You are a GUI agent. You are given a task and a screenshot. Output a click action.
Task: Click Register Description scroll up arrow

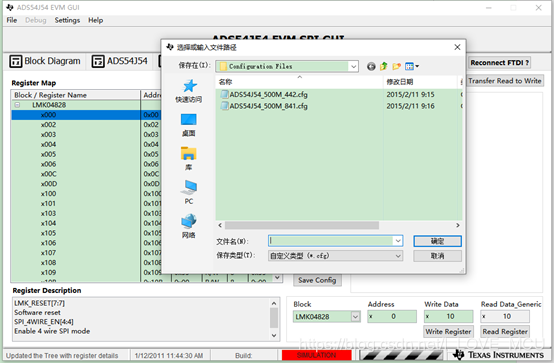274,303
